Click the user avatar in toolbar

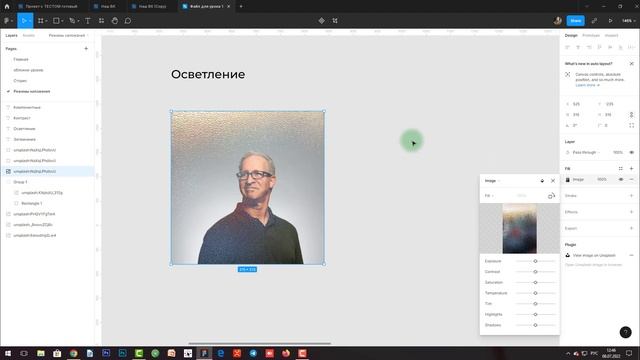pyautogui.click(x=558, y=21)
